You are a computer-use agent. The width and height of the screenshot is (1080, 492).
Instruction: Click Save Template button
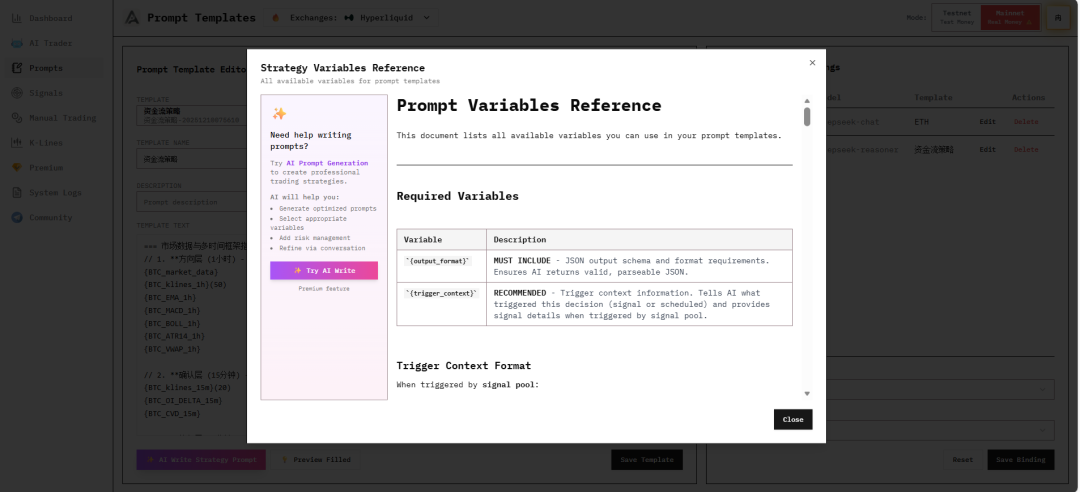647,460
